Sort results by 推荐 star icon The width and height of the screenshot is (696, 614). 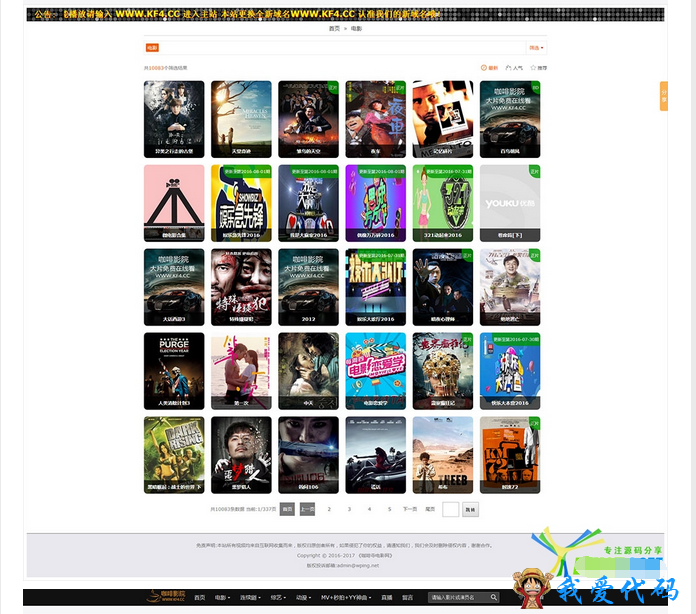point(538,68)
